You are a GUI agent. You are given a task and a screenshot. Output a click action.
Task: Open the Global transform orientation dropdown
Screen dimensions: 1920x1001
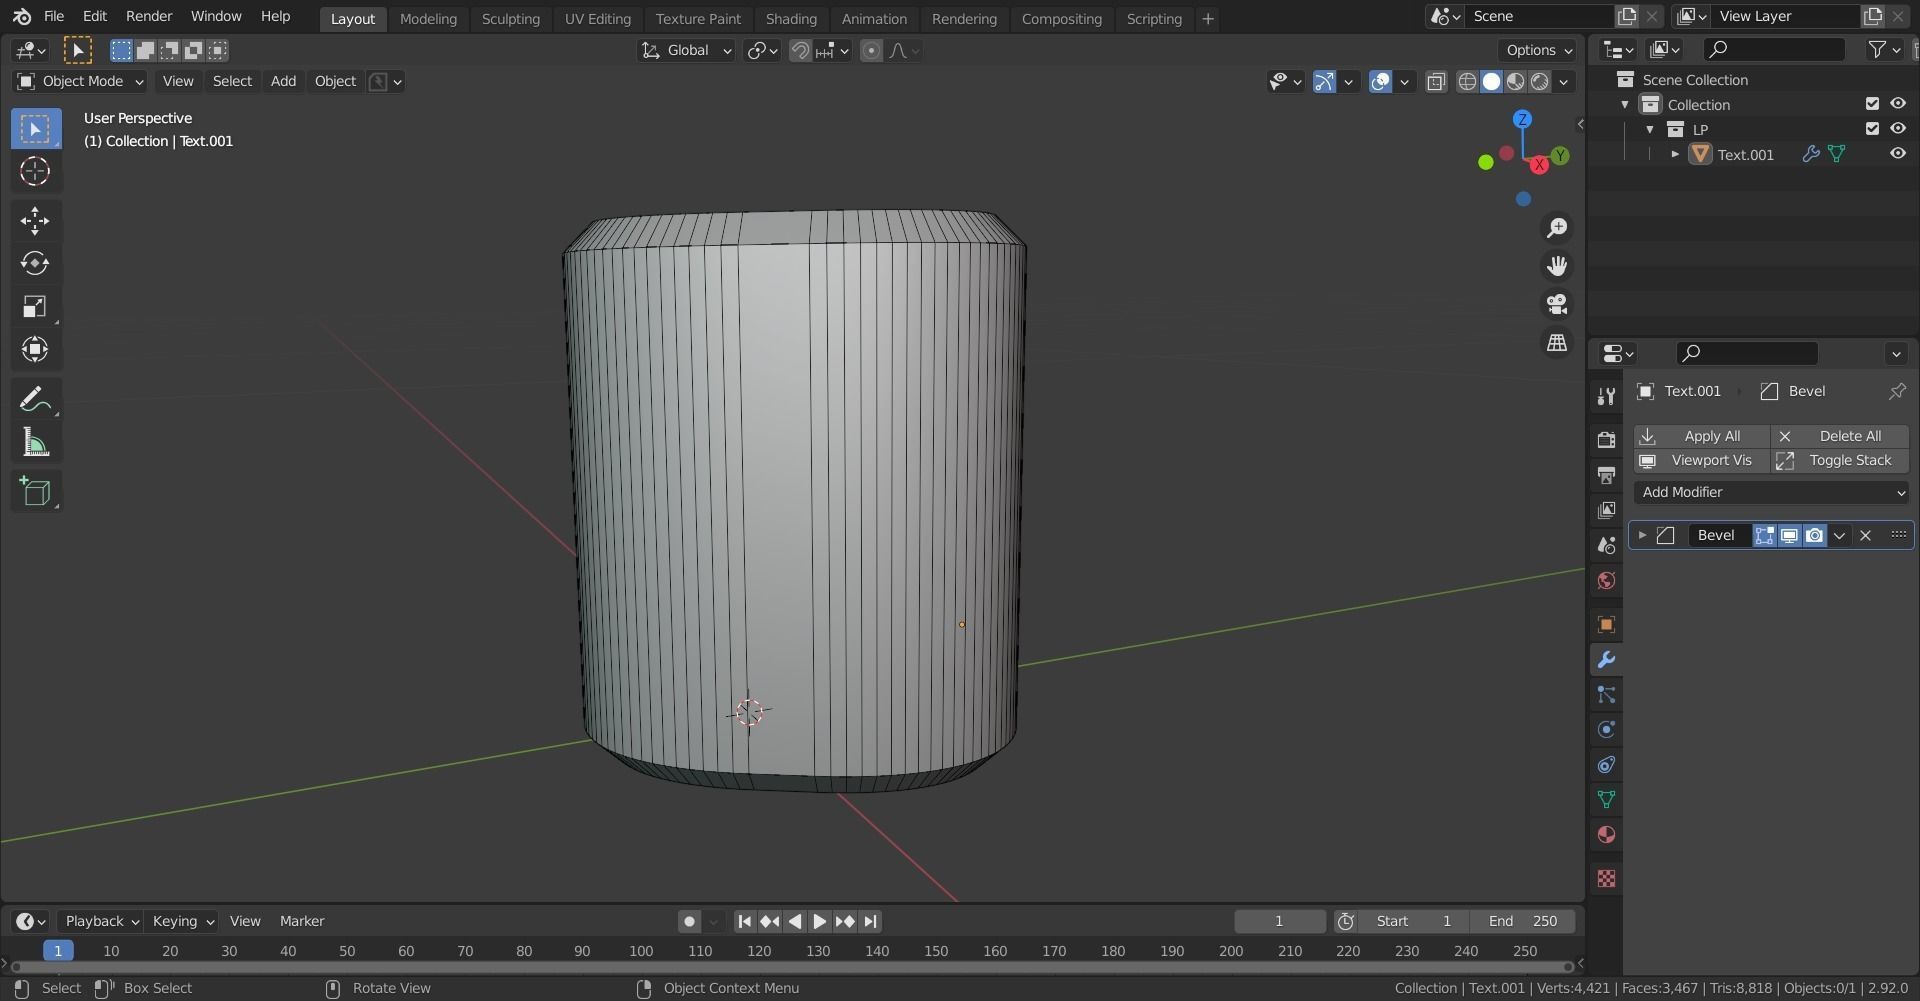click(x=686, y=50)
